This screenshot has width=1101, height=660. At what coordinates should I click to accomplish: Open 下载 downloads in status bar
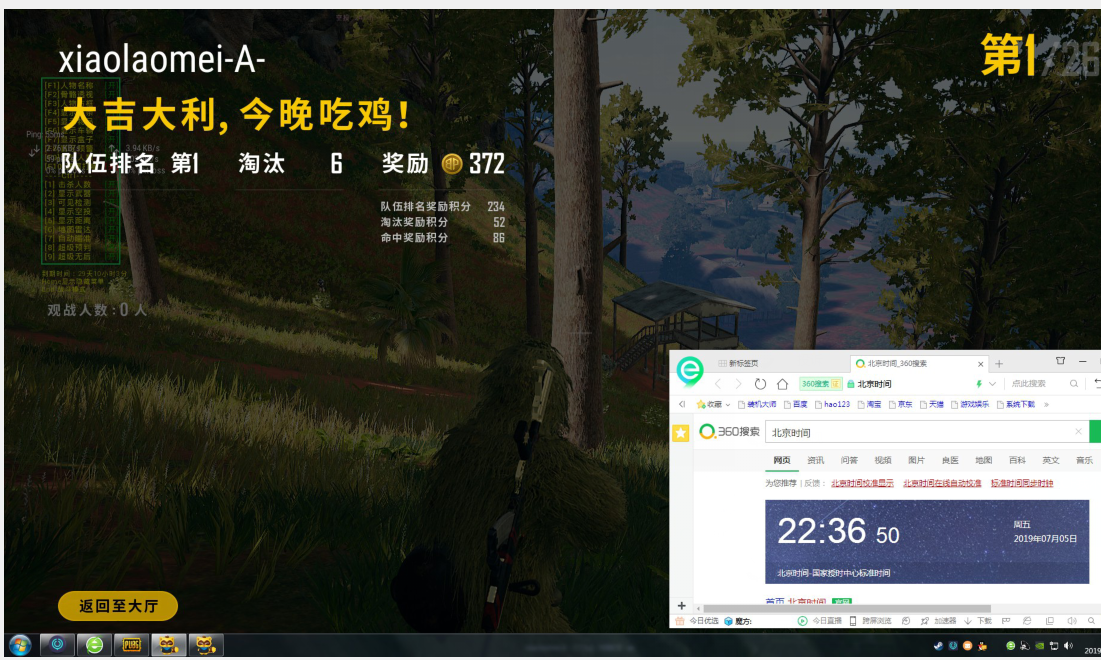pos(978,621)
